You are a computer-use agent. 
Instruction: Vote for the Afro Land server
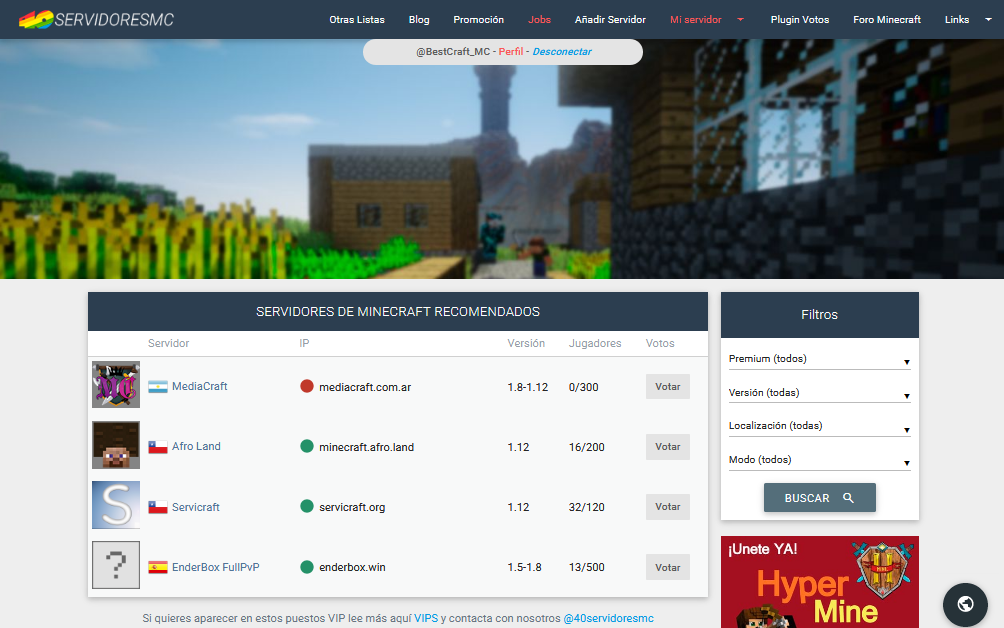coord(667,447)
